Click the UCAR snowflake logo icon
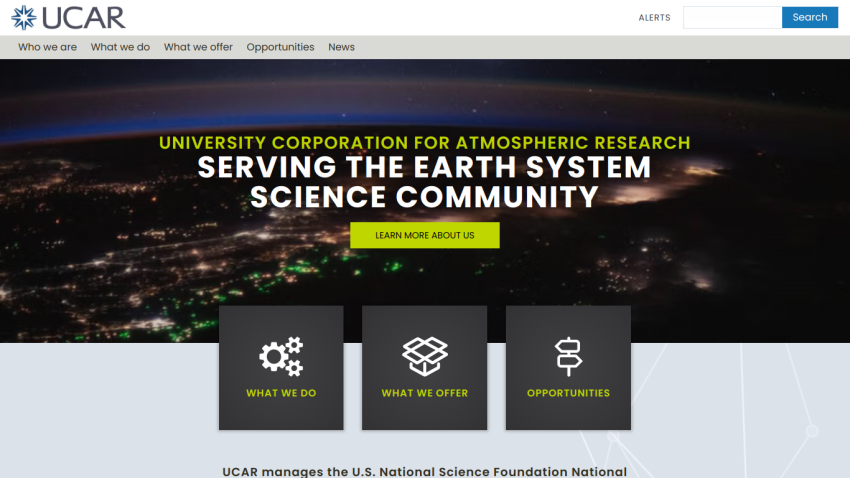The width and height of the screenshot is (850, 478). pyautogui.click(x=24, y=17)
